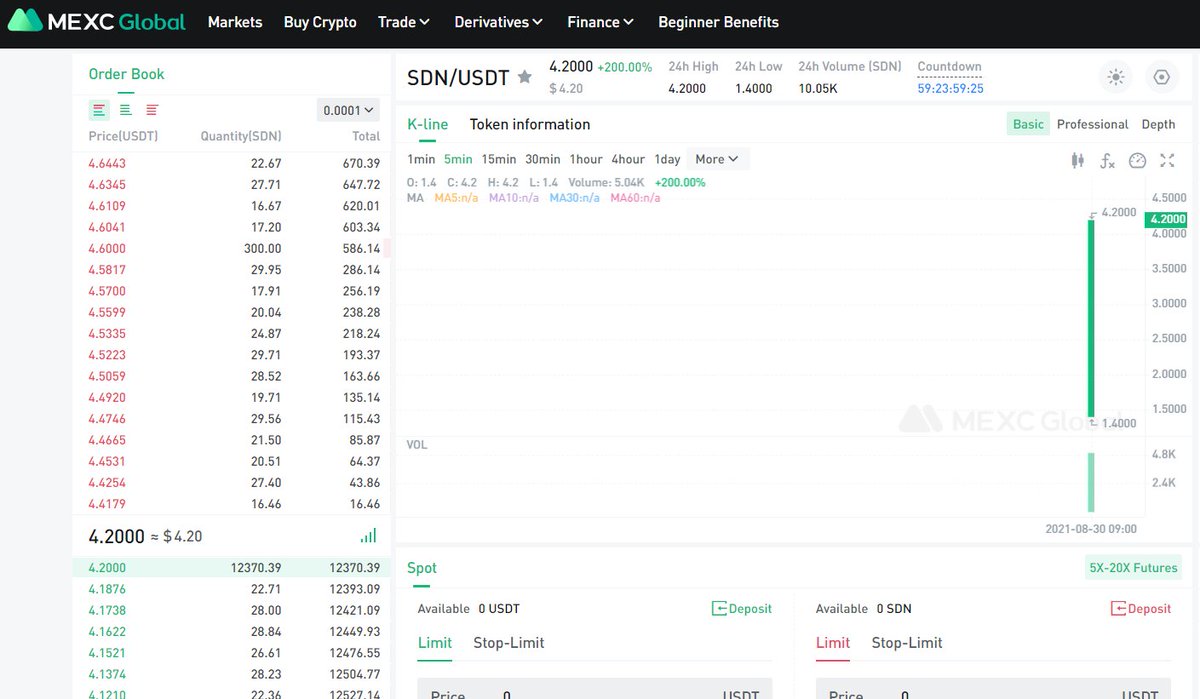Screen dimensions: 1200x699
Task: Expand chart to fullscreen
Action: tap(1167, 160)
